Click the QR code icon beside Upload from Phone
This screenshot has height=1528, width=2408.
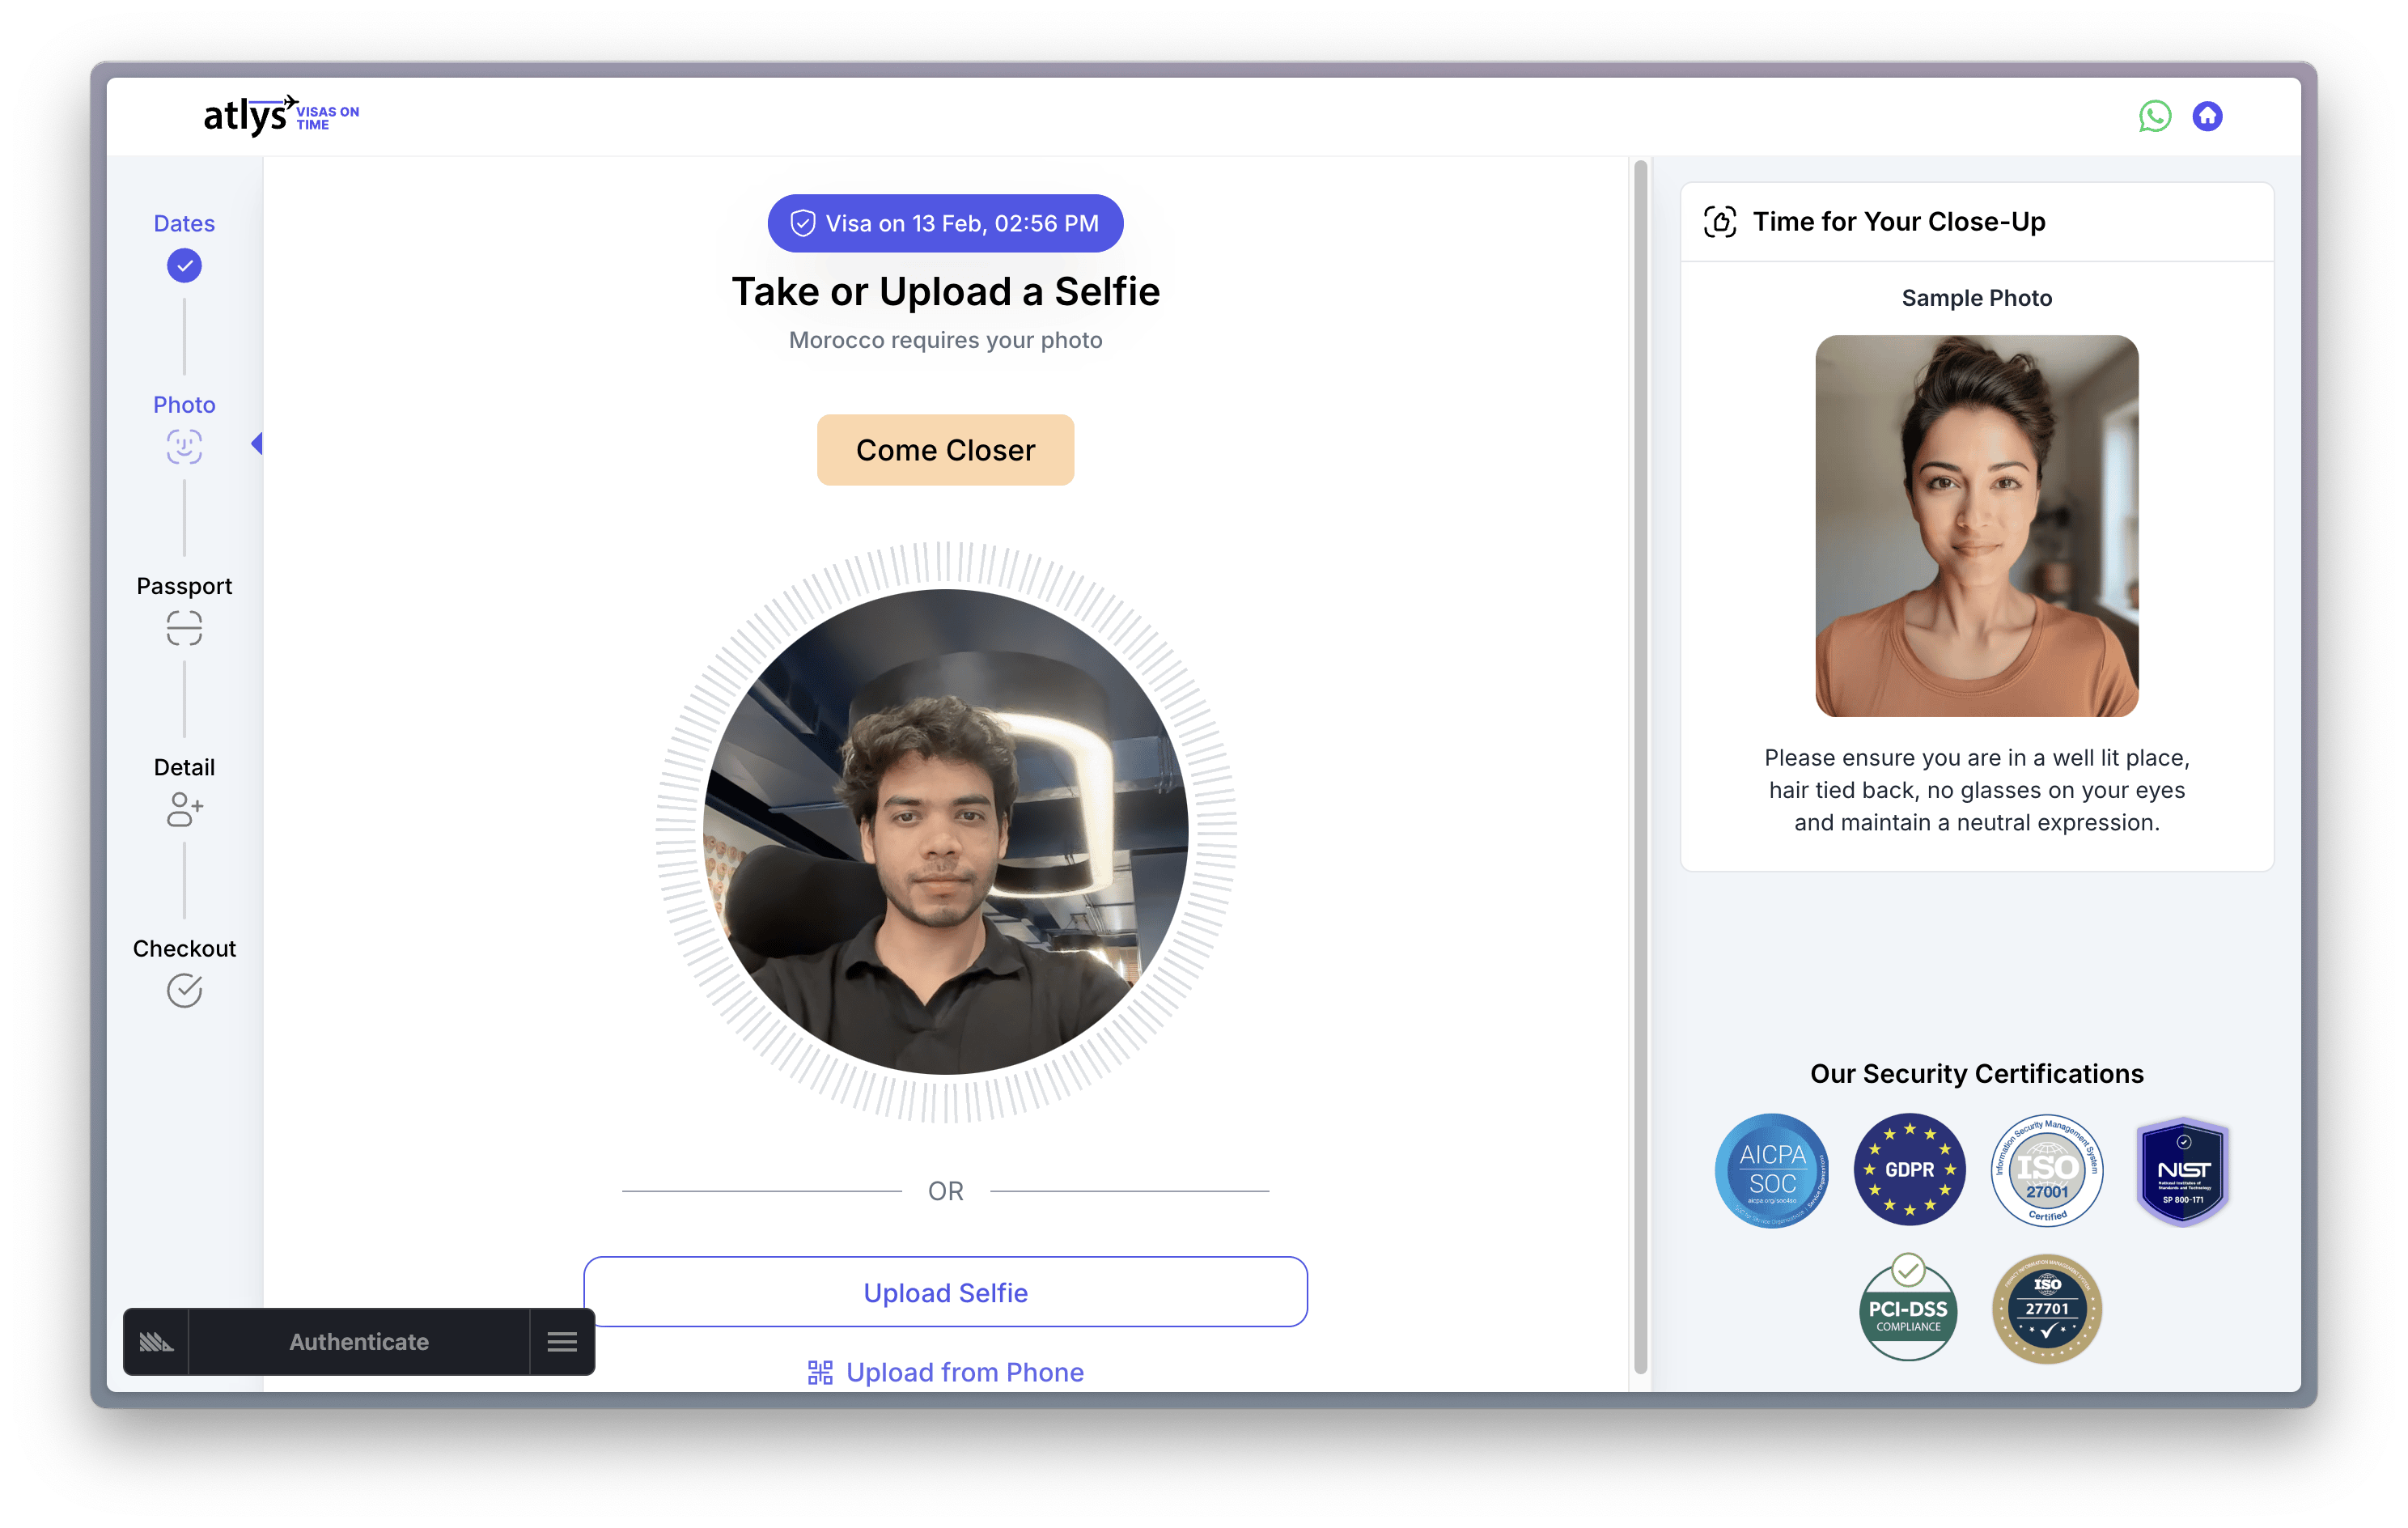(820, 1372)
